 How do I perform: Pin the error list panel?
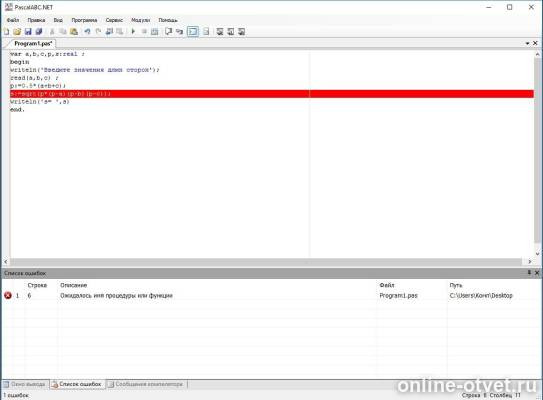(529, 273)
